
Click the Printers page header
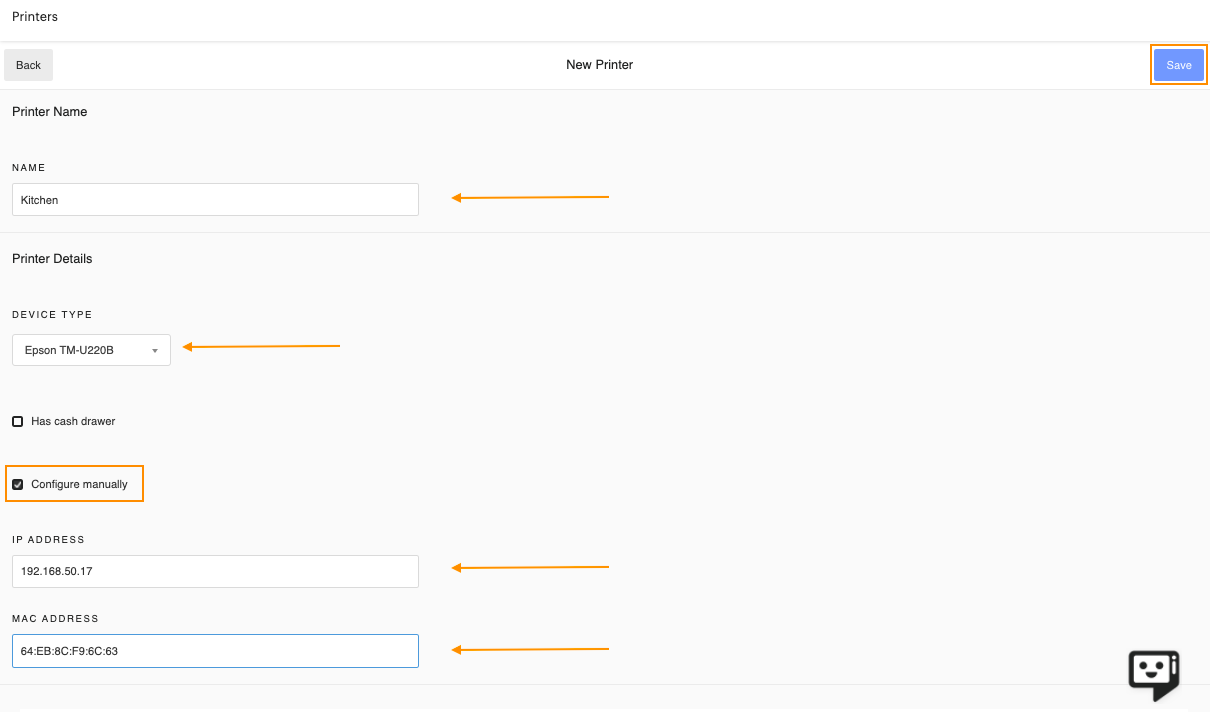[x=35, y=17]
